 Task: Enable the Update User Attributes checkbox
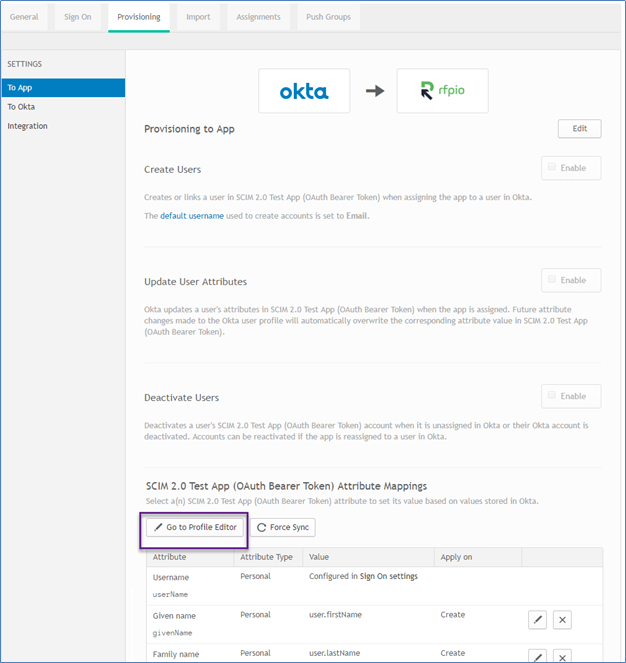[552, 279]
